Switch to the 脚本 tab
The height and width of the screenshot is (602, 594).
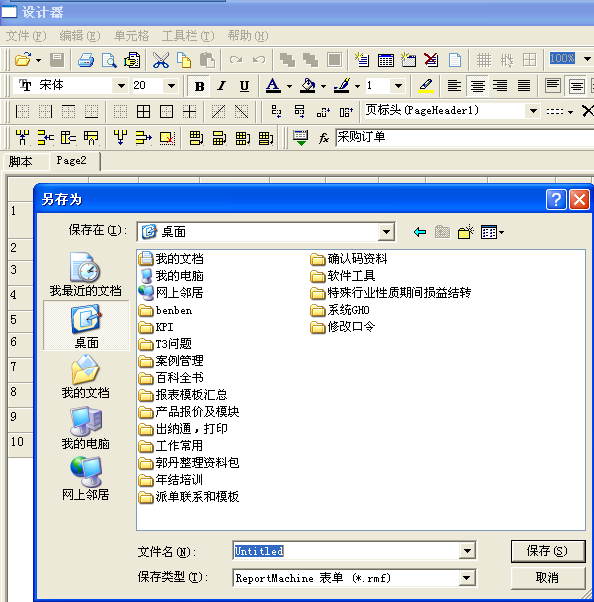21,161
